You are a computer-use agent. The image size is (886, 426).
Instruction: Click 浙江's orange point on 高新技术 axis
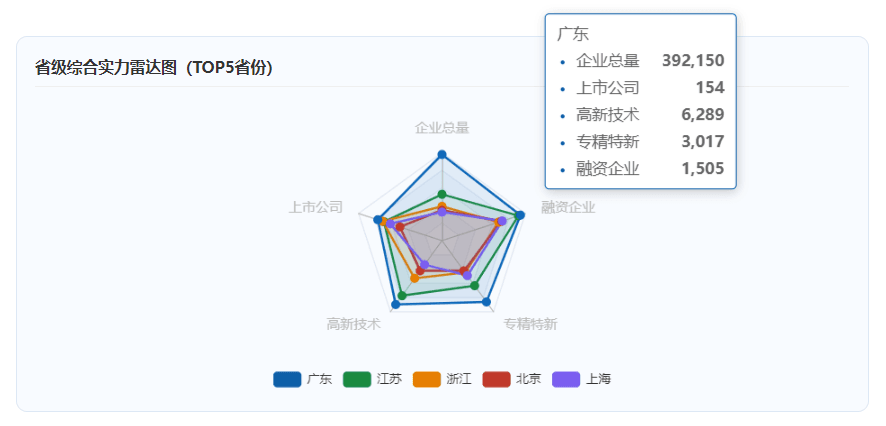tap(414, 278)
